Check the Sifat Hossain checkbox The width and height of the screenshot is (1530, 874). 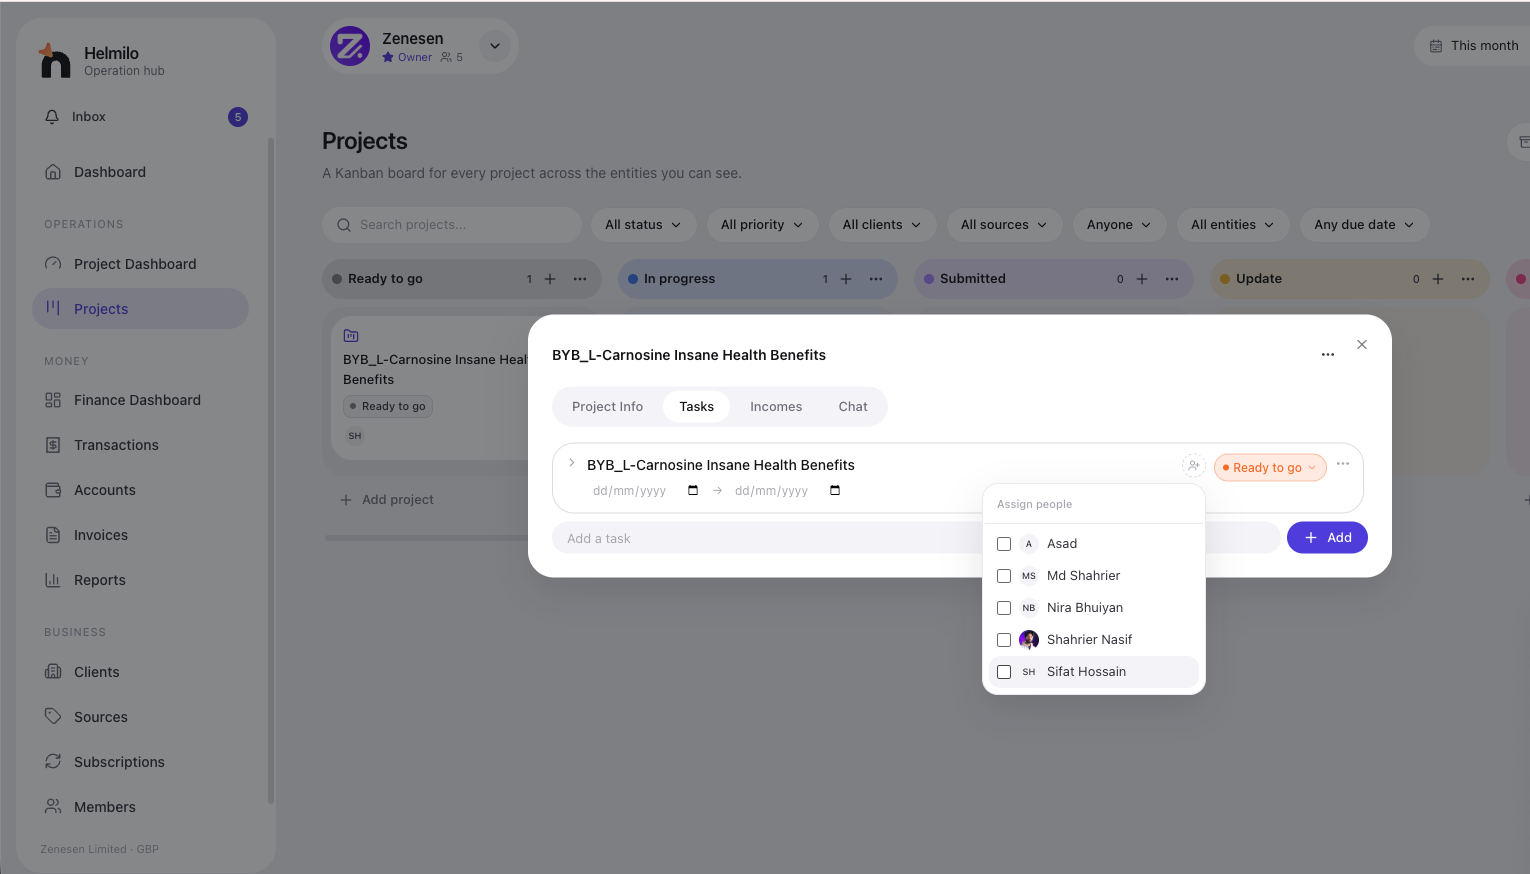click(x=1004, y=672)
